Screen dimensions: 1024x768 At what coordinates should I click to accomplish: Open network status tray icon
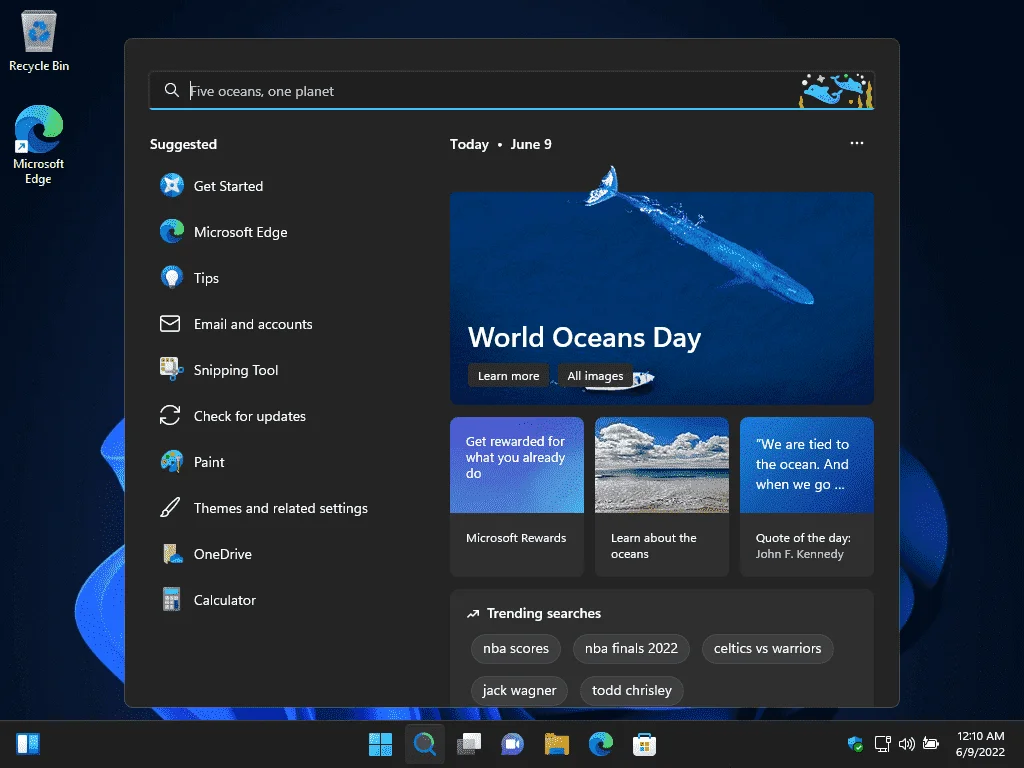[x=882, y=744]
